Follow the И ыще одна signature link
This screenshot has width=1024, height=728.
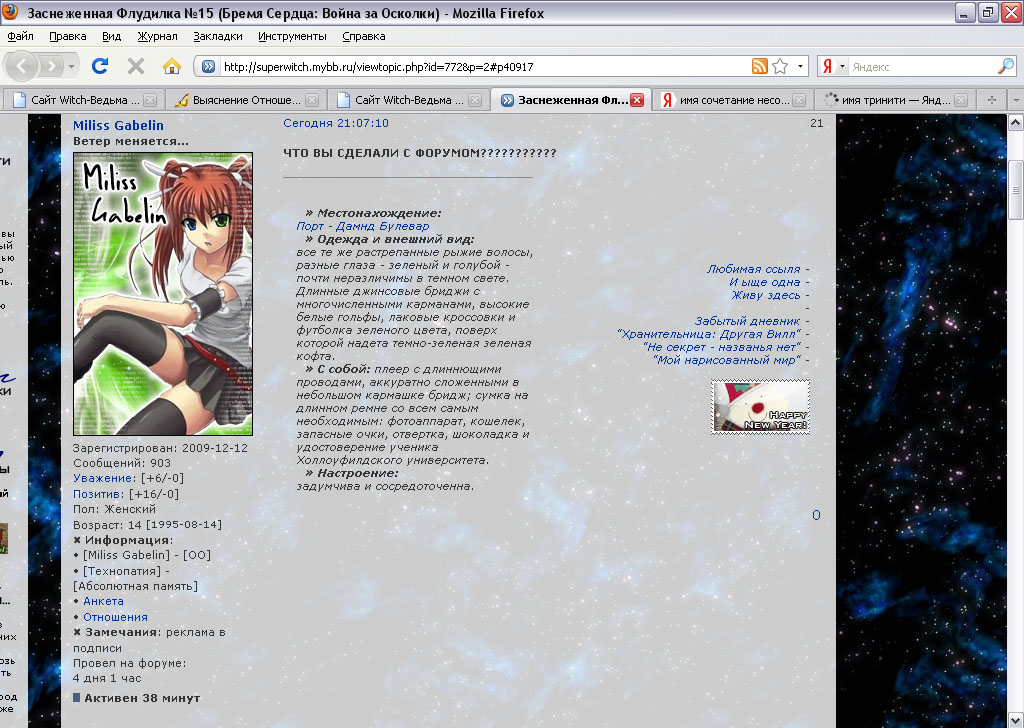pyautogui.click(x=764, y=282)
